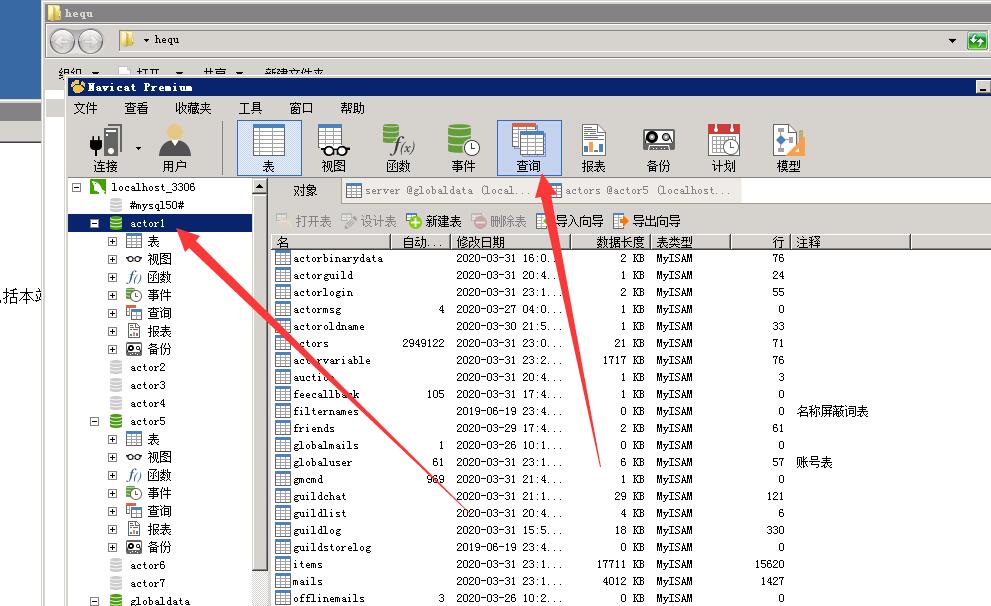Sort by the 修改日期 column header
This screenshot has height=606, width=991.
(511, 242)
